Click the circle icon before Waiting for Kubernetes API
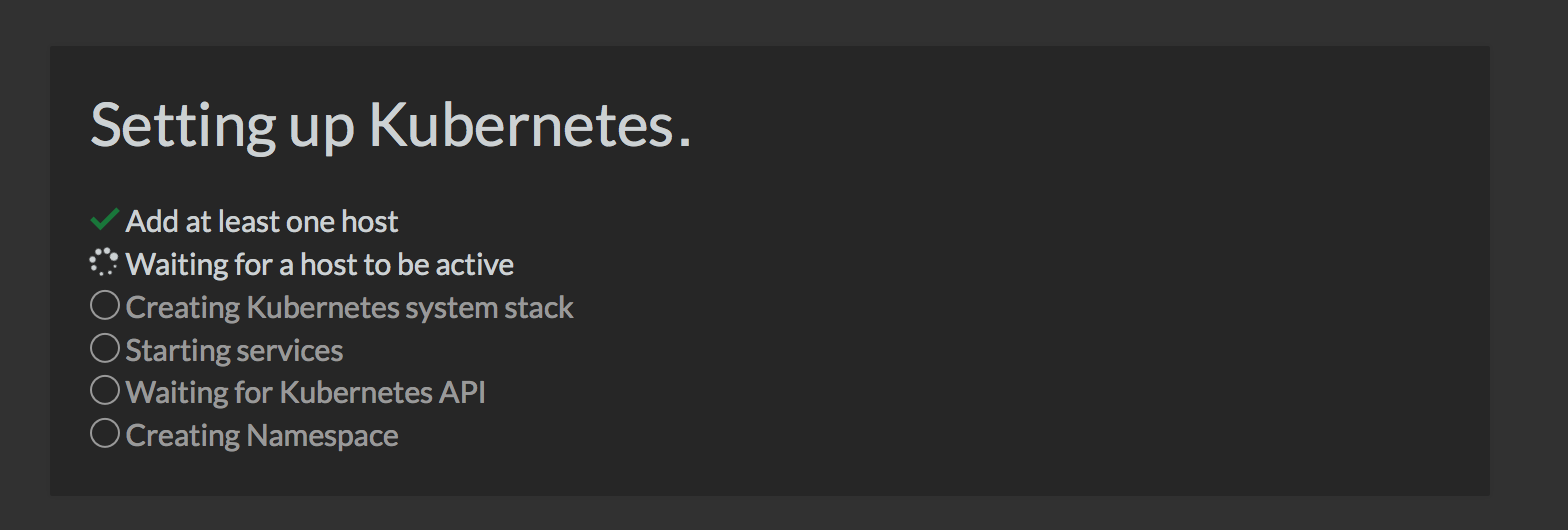1568x530 pixels. [x=105, y=392]
